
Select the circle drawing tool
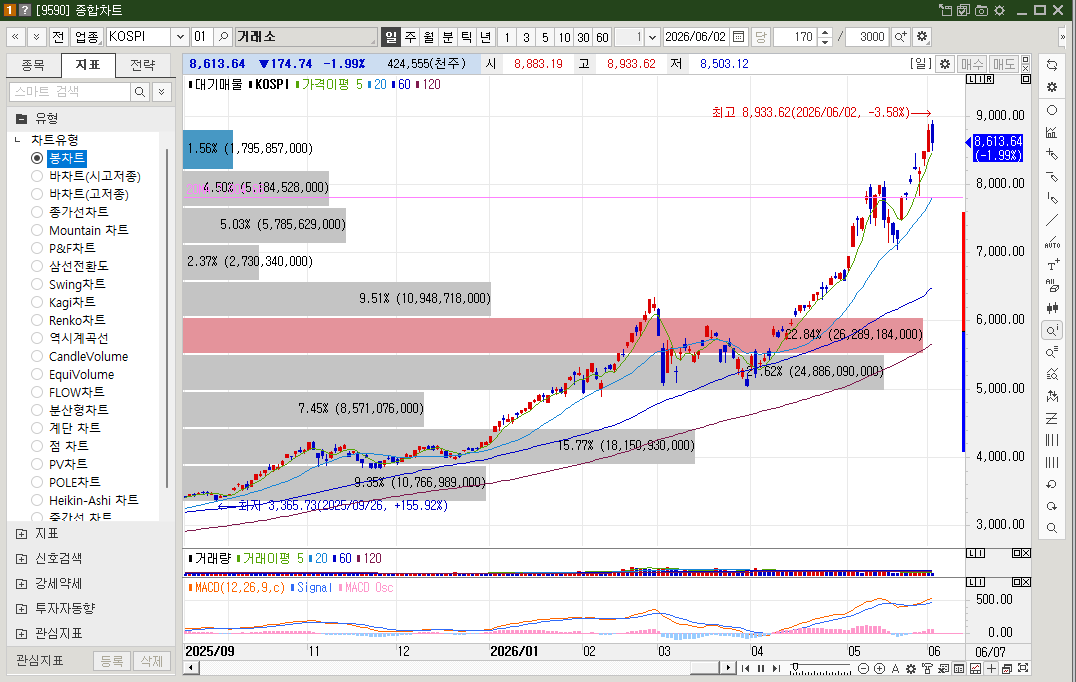1051,110
